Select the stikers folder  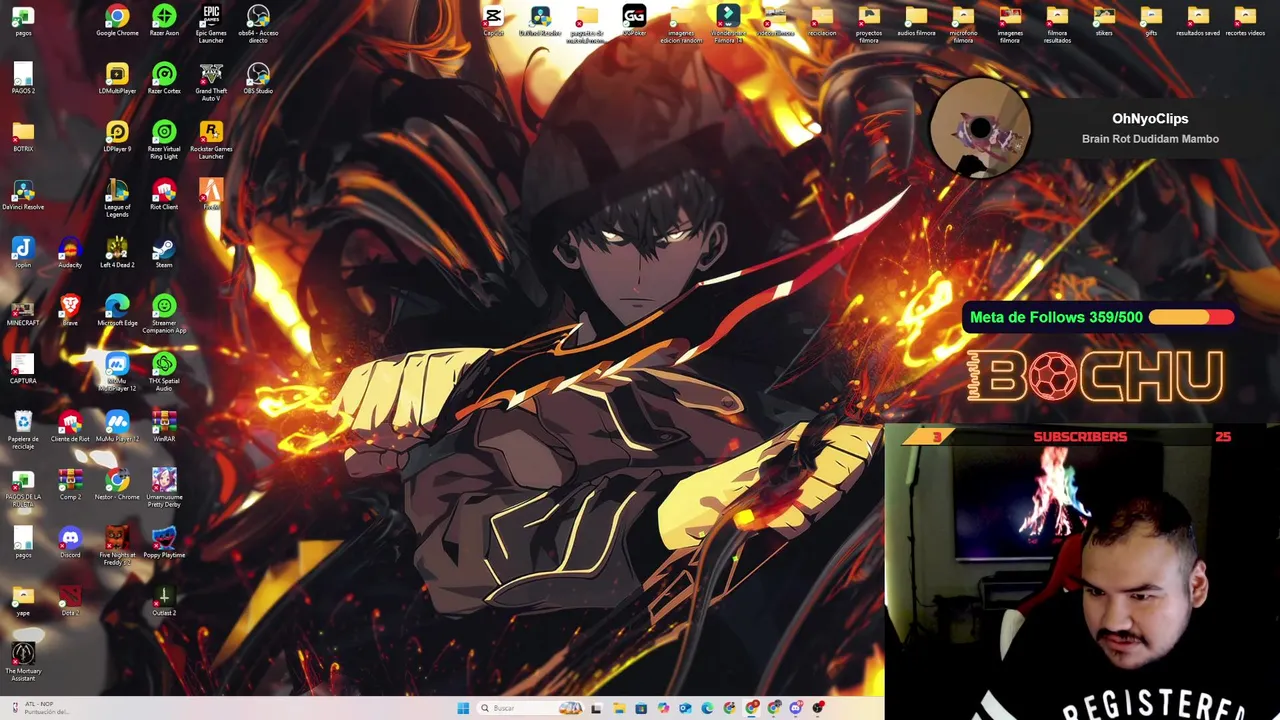click(x=1104, y=20)
